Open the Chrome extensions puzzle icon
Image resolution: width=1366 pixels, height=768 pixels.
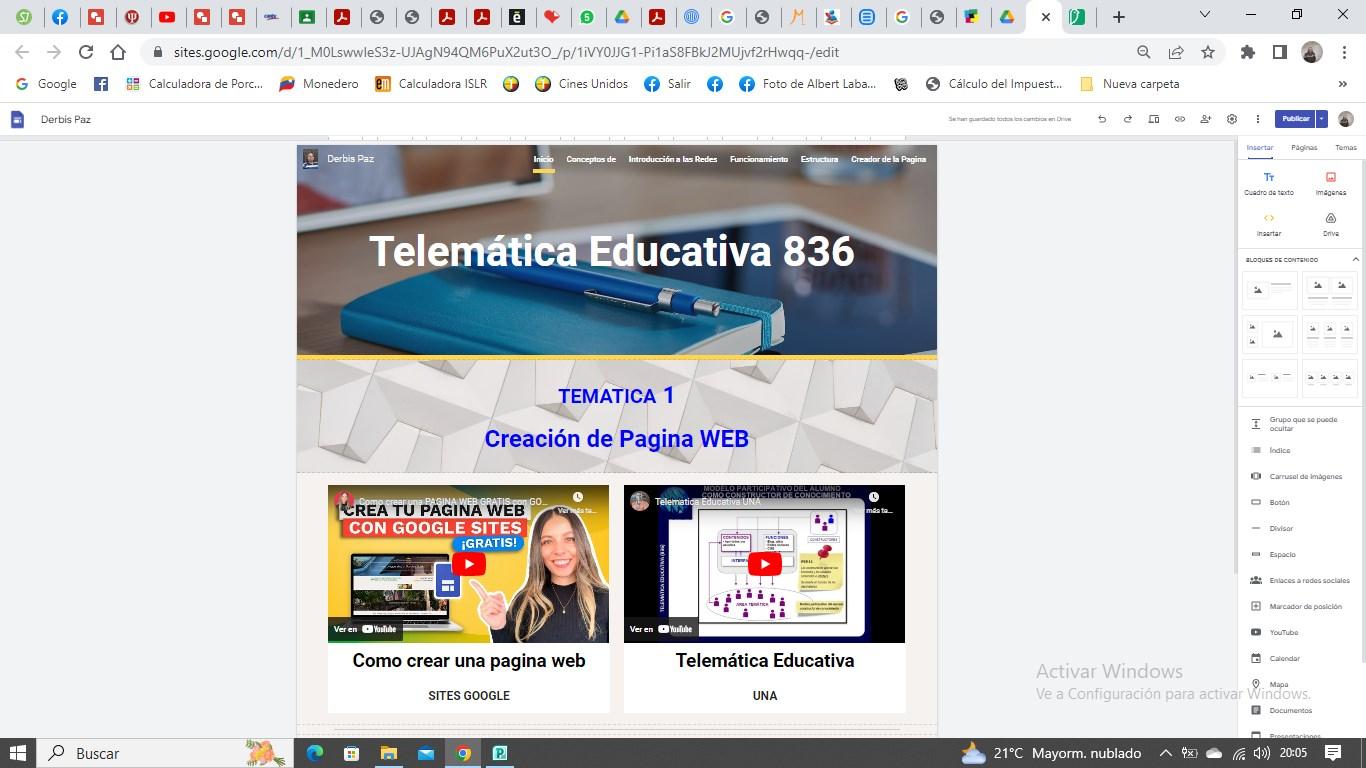[x=1248, y=52]
